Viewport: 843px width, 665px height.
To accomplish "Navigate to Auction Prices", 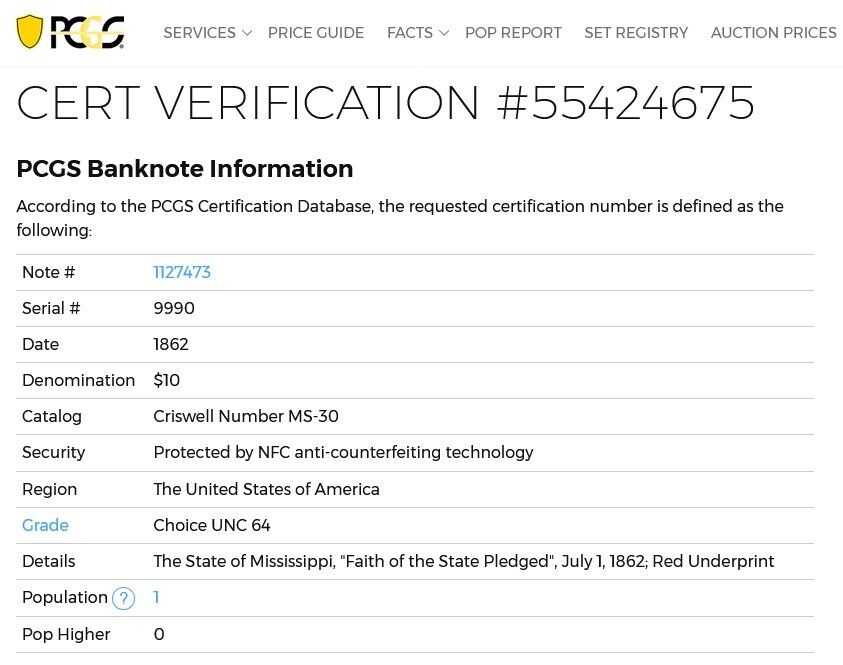I will (x=774, y=33).
